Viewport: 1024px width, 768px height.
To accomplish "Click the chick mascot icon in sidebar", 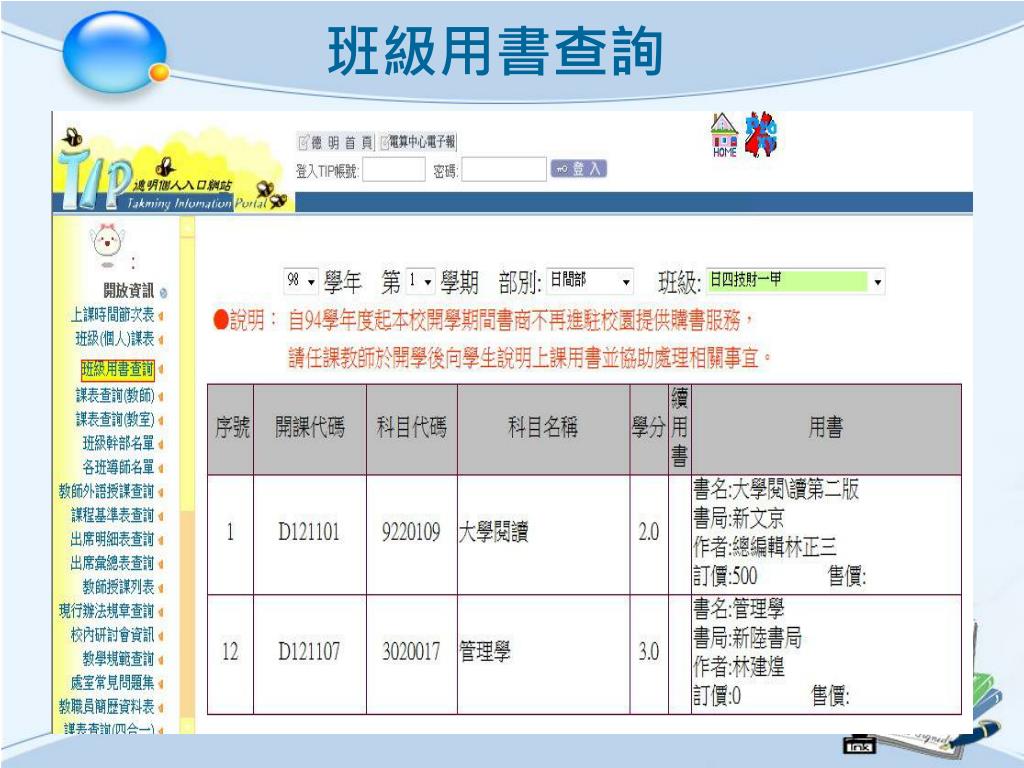I will point(107,245).
